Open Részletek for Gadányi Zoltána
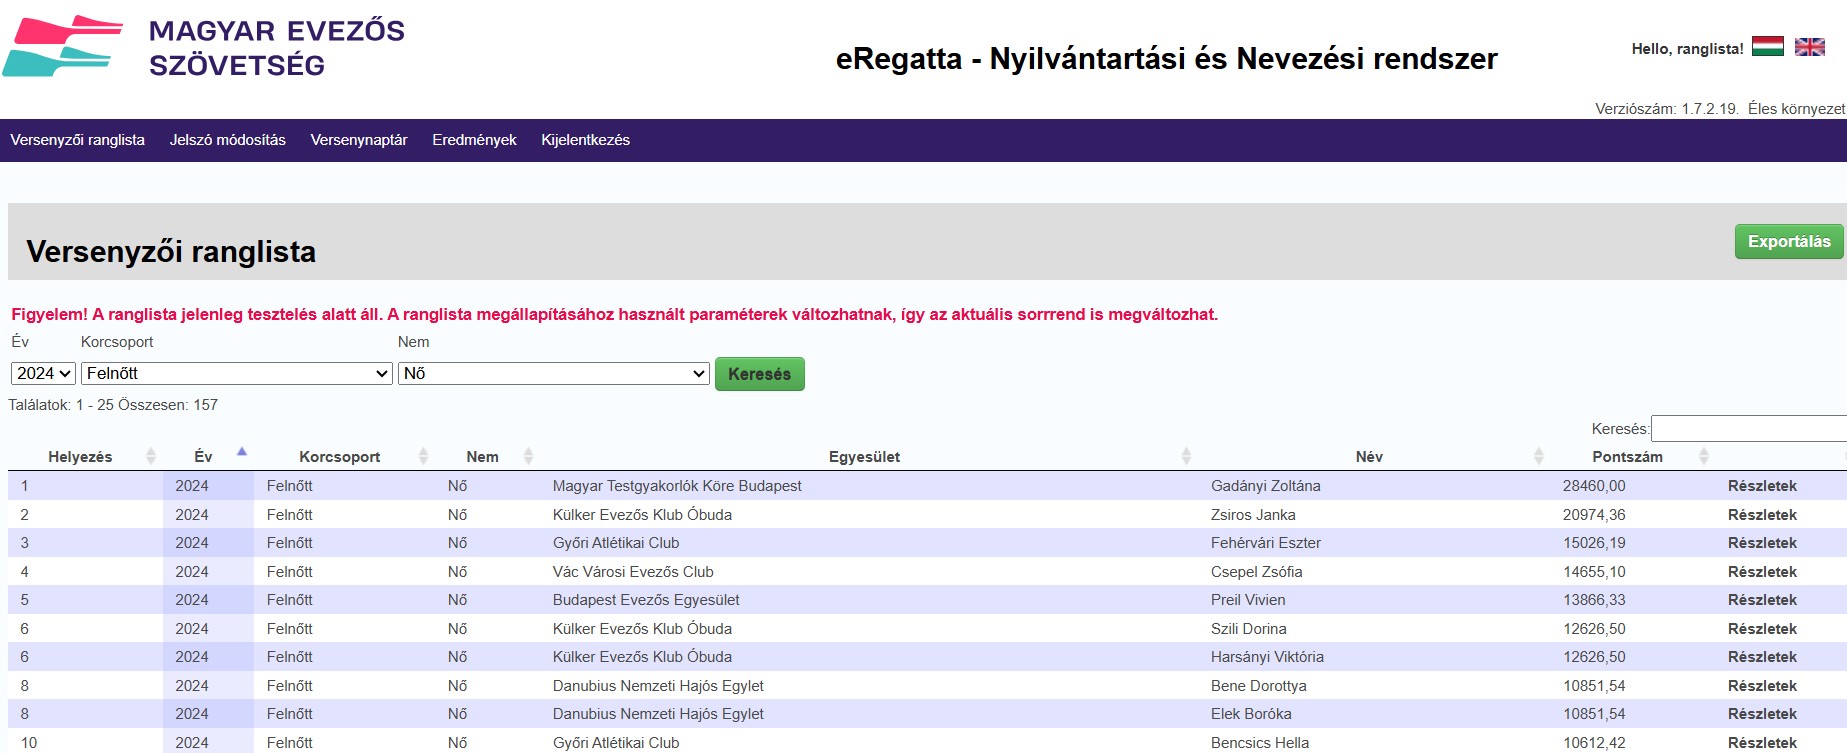 (x=1762, y=486)
